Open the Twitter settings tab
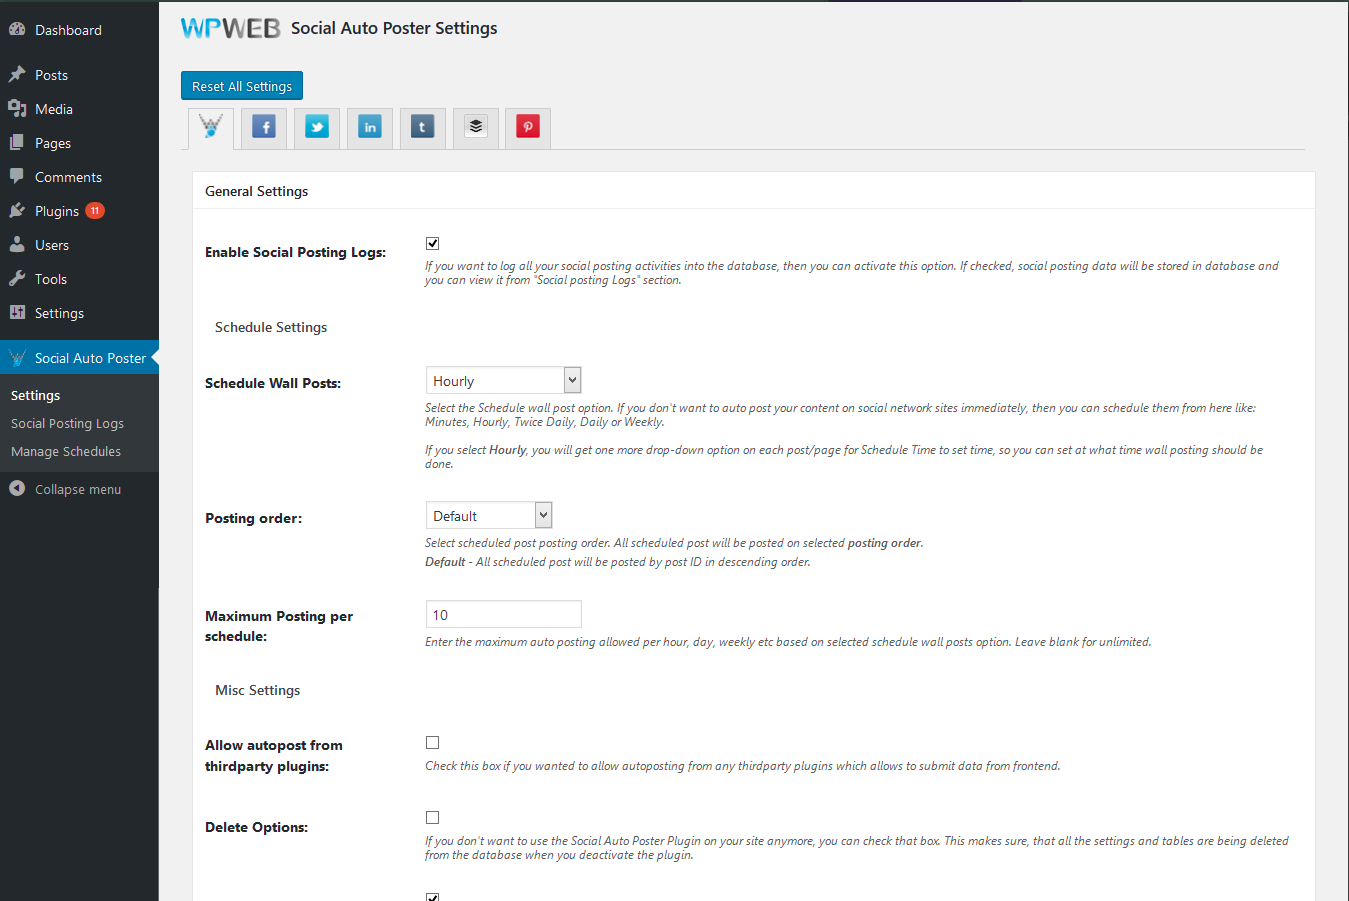Viewport: 1349px width, 901px height. (x=317, y=127)
